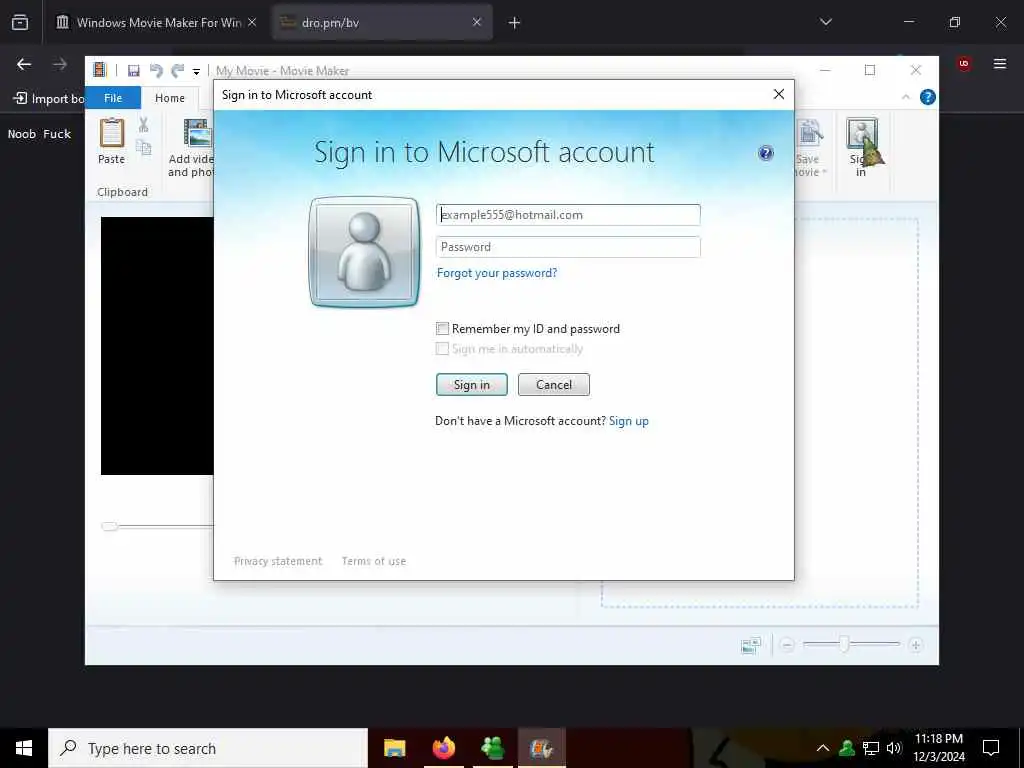Close the dro.pm/bv browser tab

click(x=477, y=22)
